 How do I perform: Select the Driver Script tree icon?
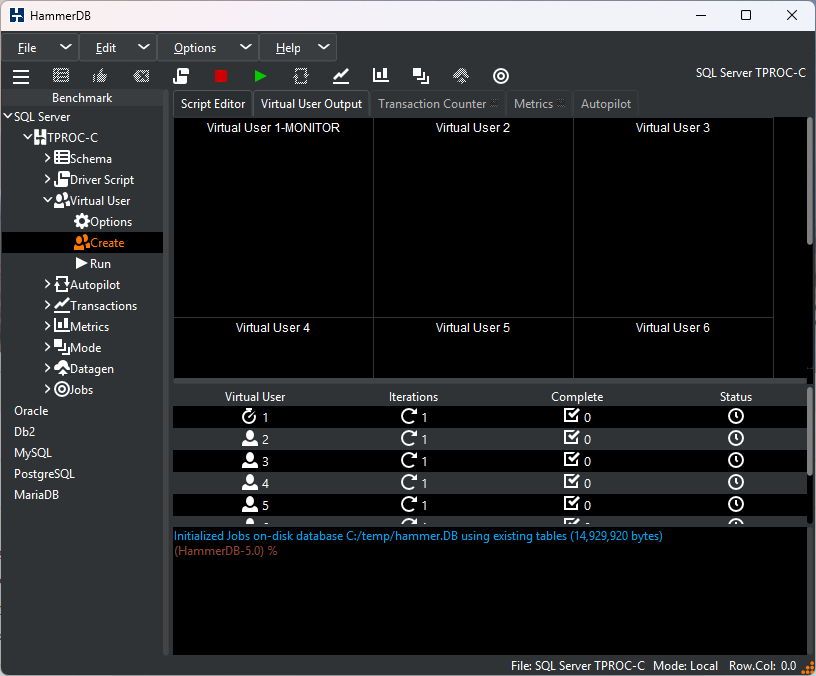pyautogui.click(x=62, y=179)
